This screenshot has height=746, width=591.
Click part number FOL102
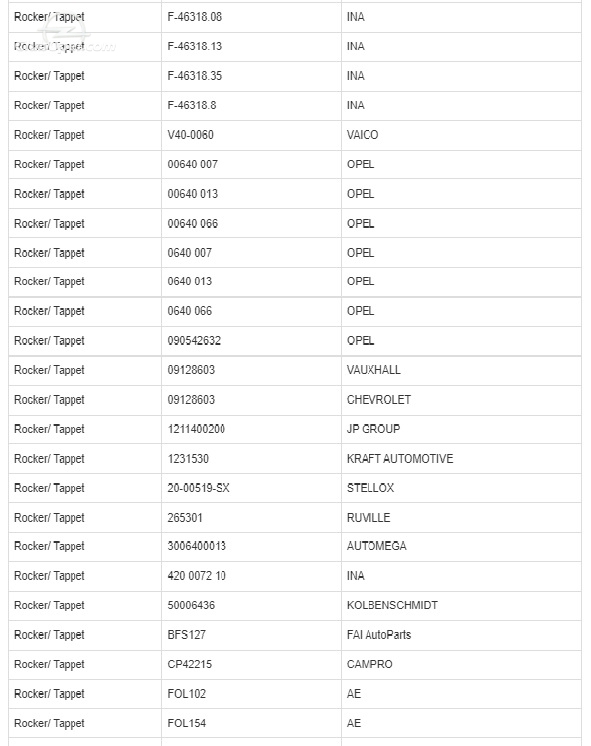tap(187, 694)
